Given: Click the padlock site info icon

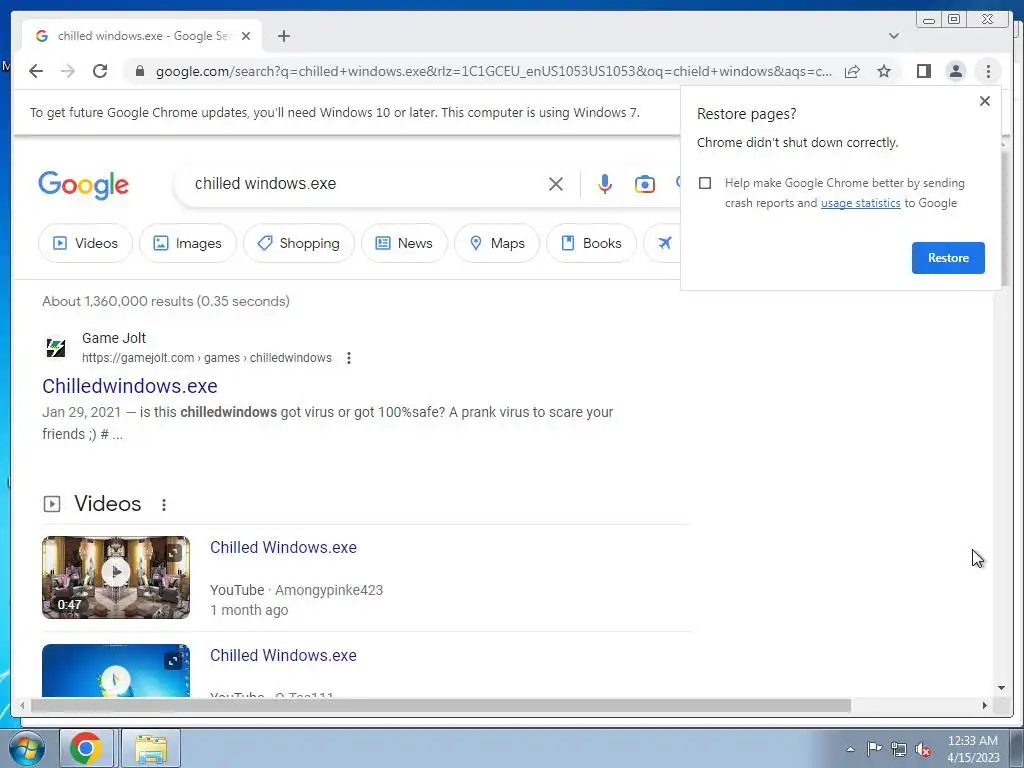Looking at the screenshot, I should tap(140, 71).
